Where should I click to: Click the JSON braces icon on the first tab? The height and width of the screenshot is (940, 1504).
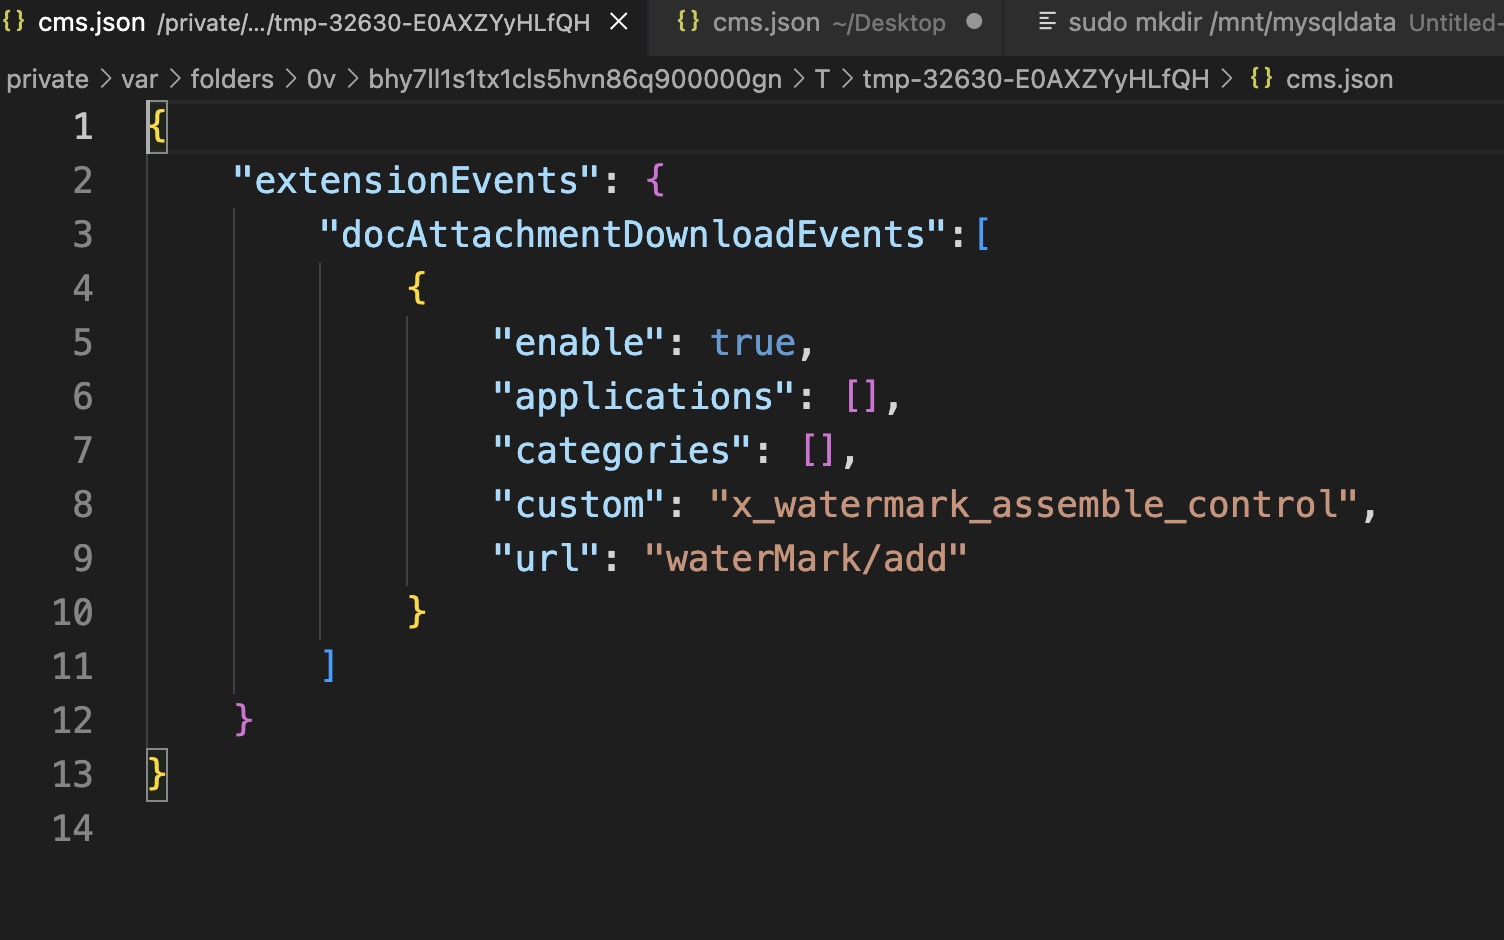14,22
